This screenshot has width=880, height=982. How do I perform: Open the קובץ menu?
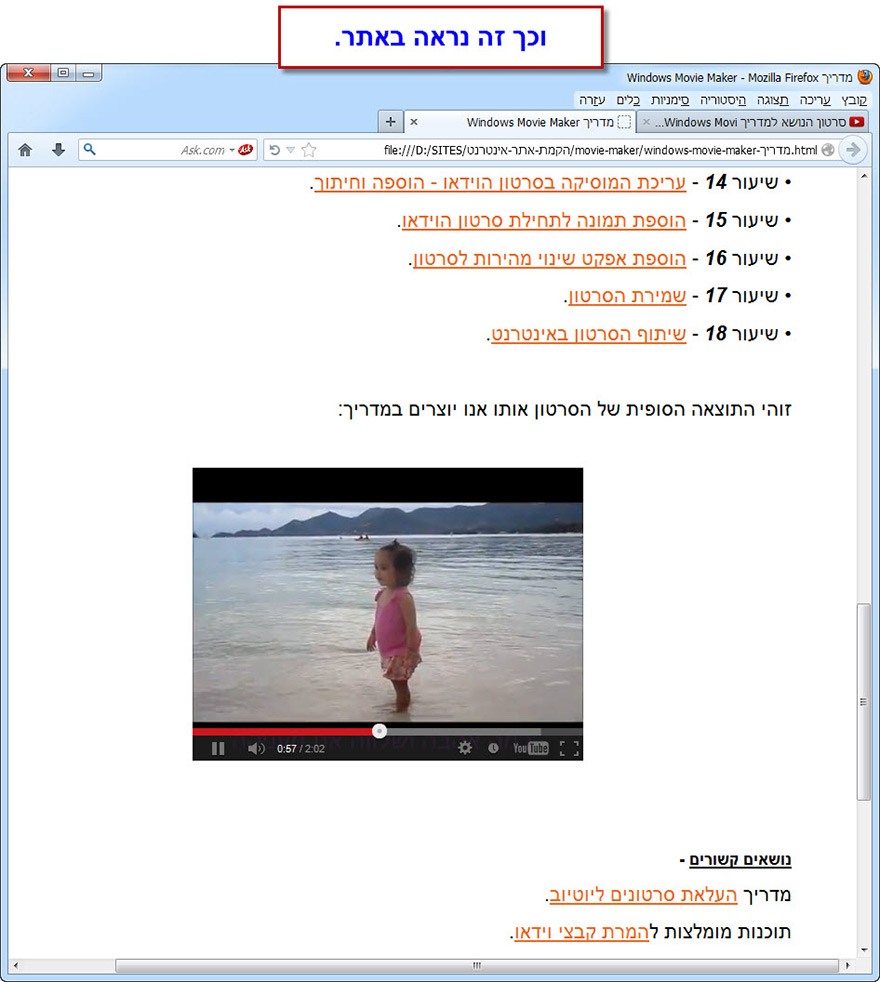pos(854,100)
